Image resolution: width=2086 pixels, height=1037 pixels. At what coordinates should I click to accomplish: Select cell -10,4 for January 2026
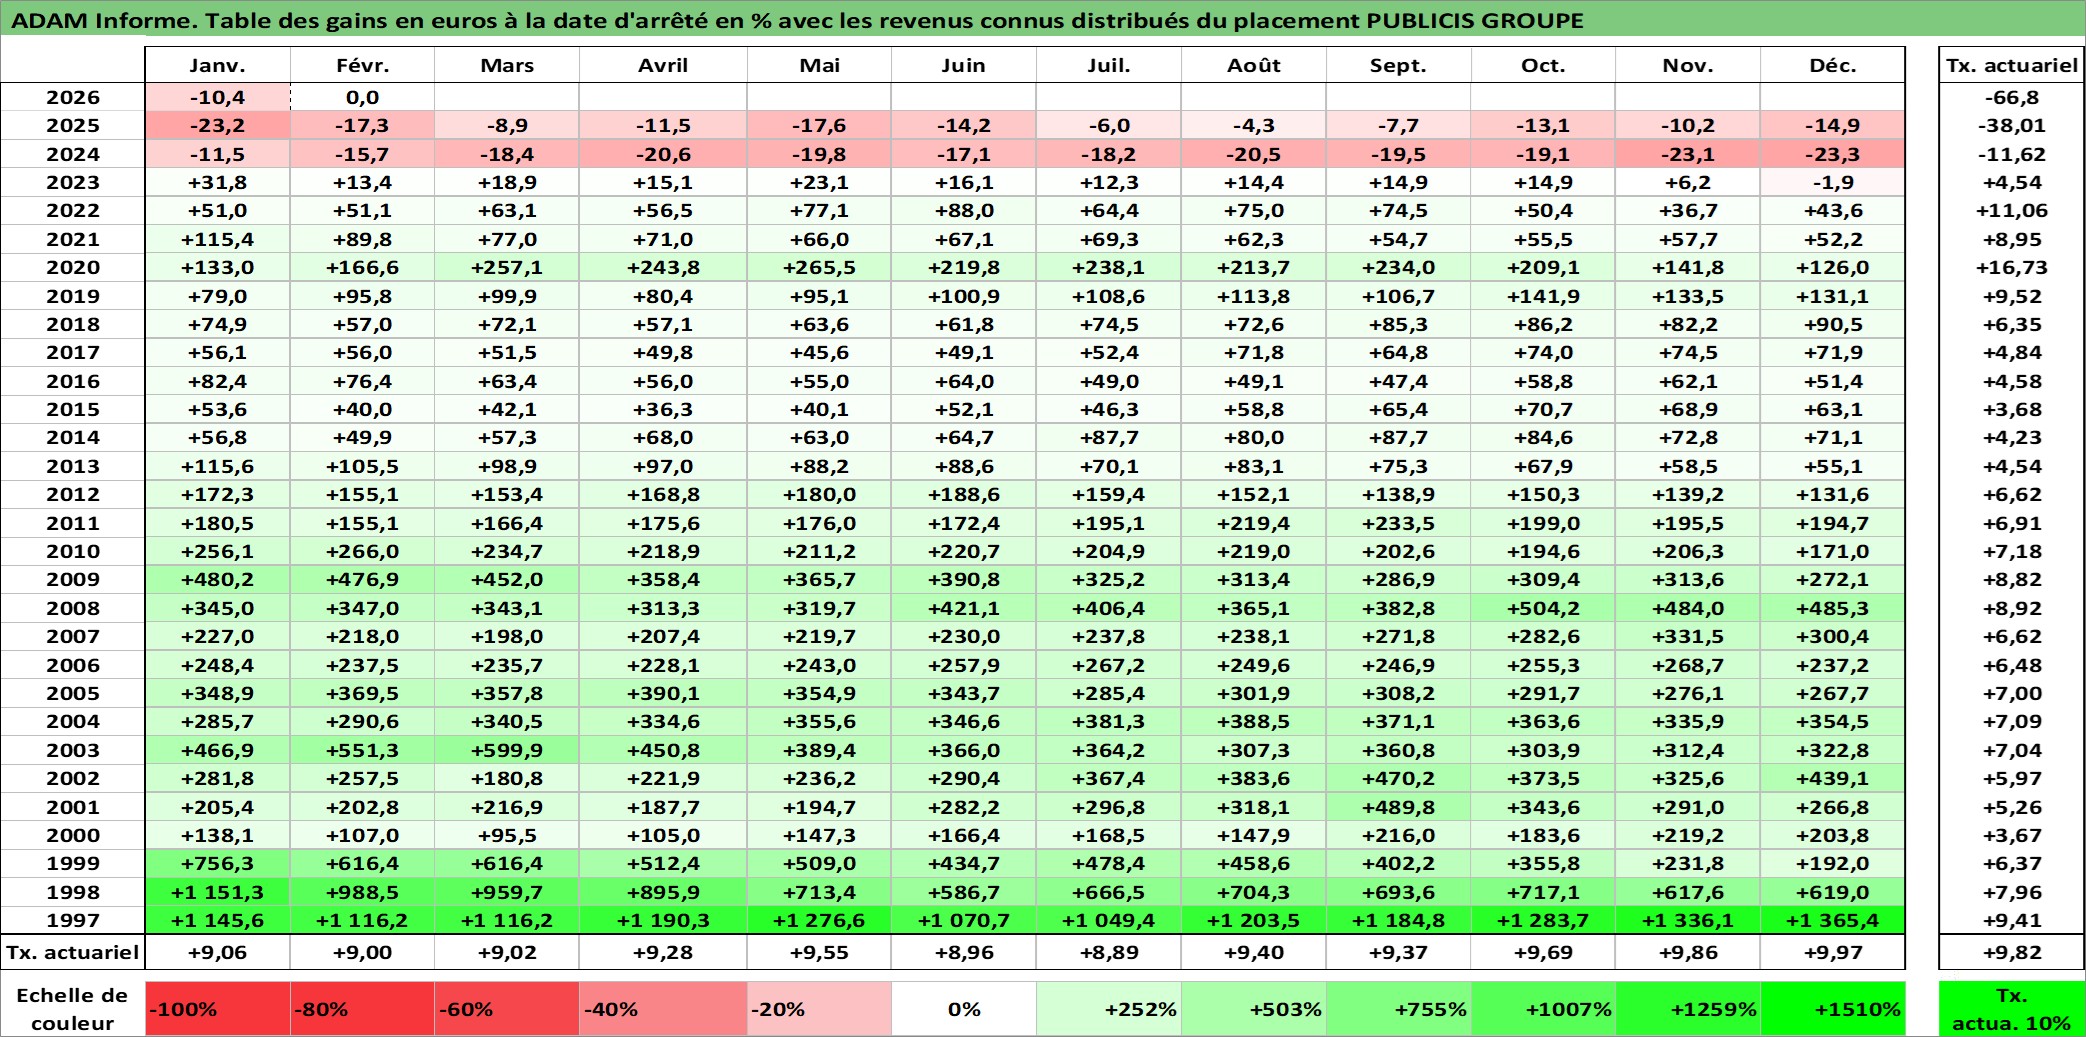coord(218,97)
